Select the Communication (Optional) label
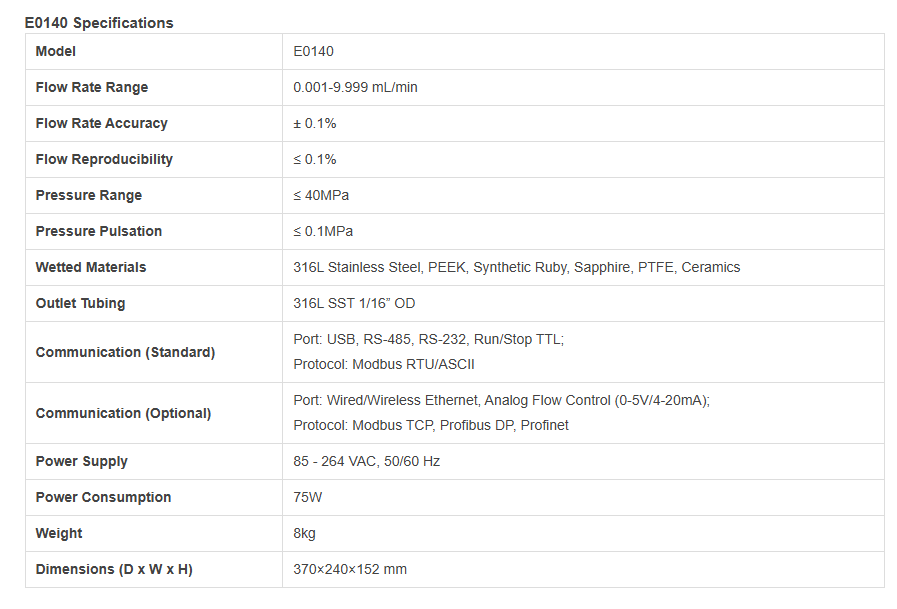The height and width of the screenshot is (609, 897). (x=124, y=413)
